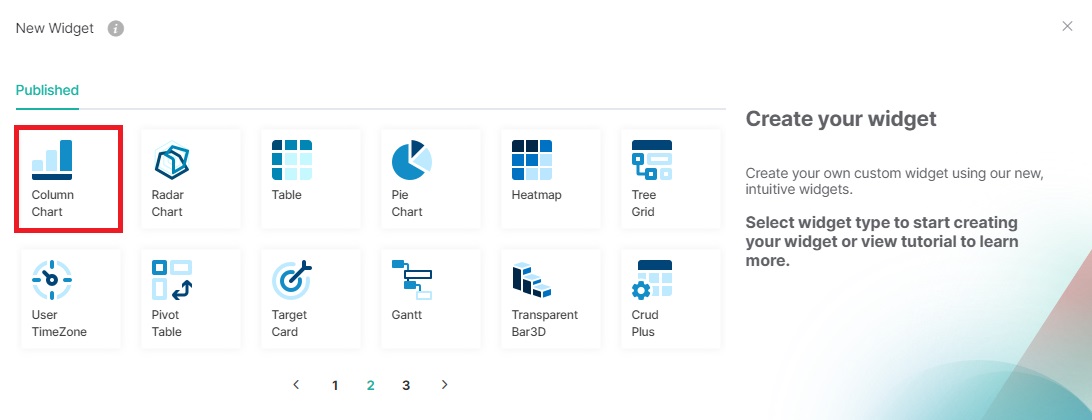
Task: Select the Pie Chart widget
Action: pos(431,178)
